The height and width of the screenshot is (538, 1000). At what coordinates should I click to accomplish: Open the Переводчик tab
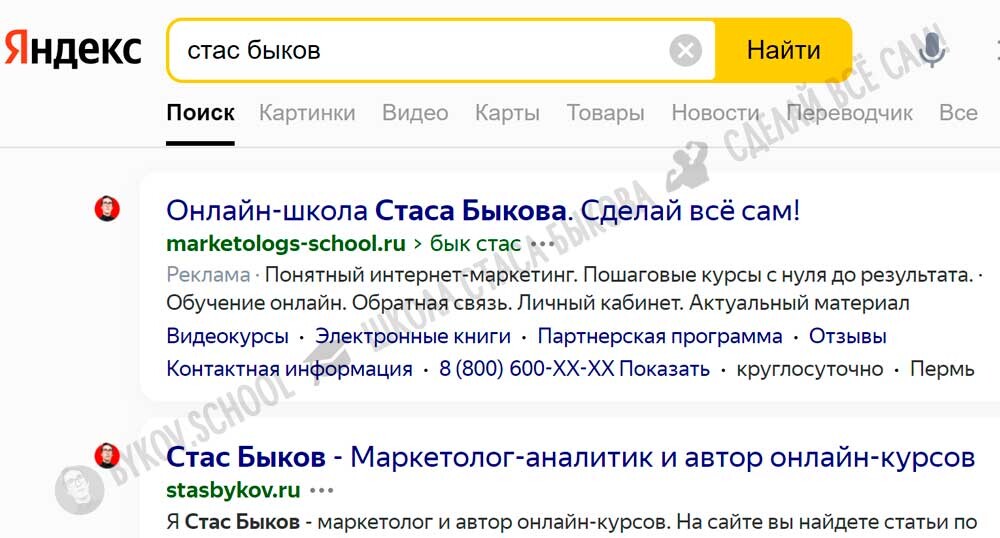849,113
